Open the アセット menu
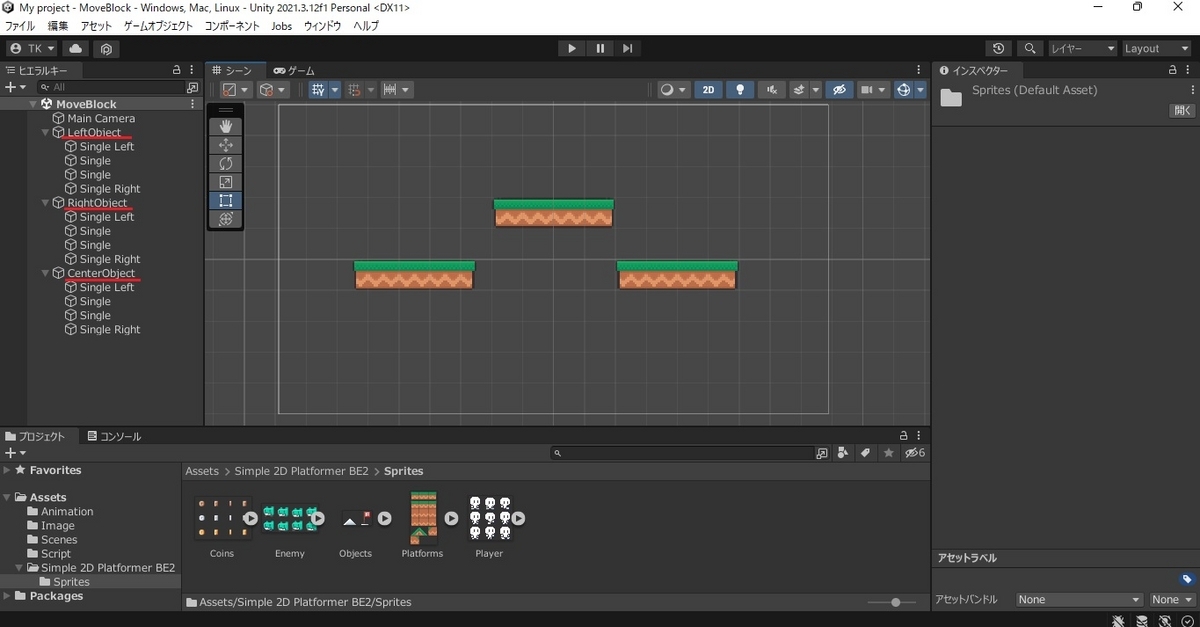The width and height of the screenshot is (1200, 627). (x=96, y=26)
